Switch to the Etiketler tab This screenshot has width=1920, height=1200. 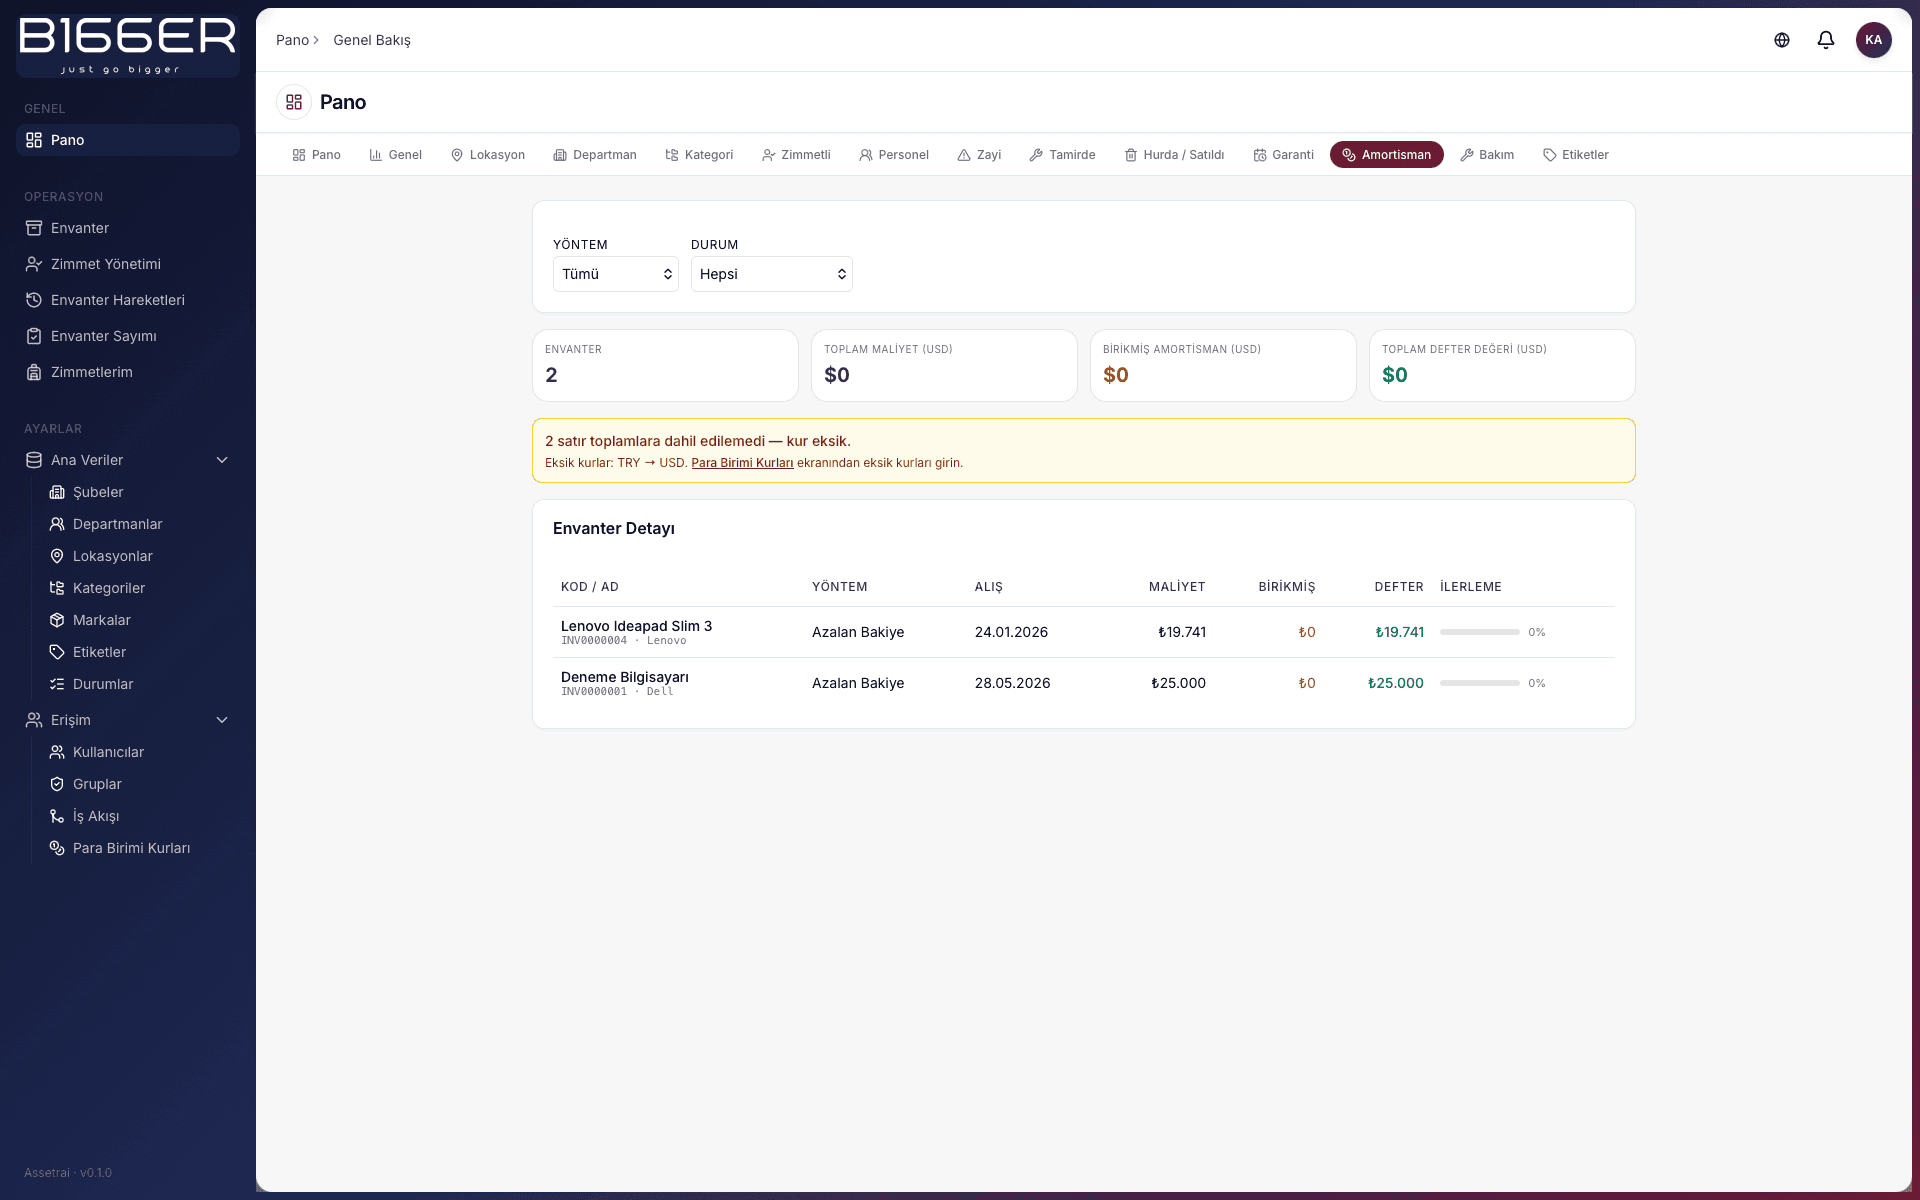[1576, 155]
